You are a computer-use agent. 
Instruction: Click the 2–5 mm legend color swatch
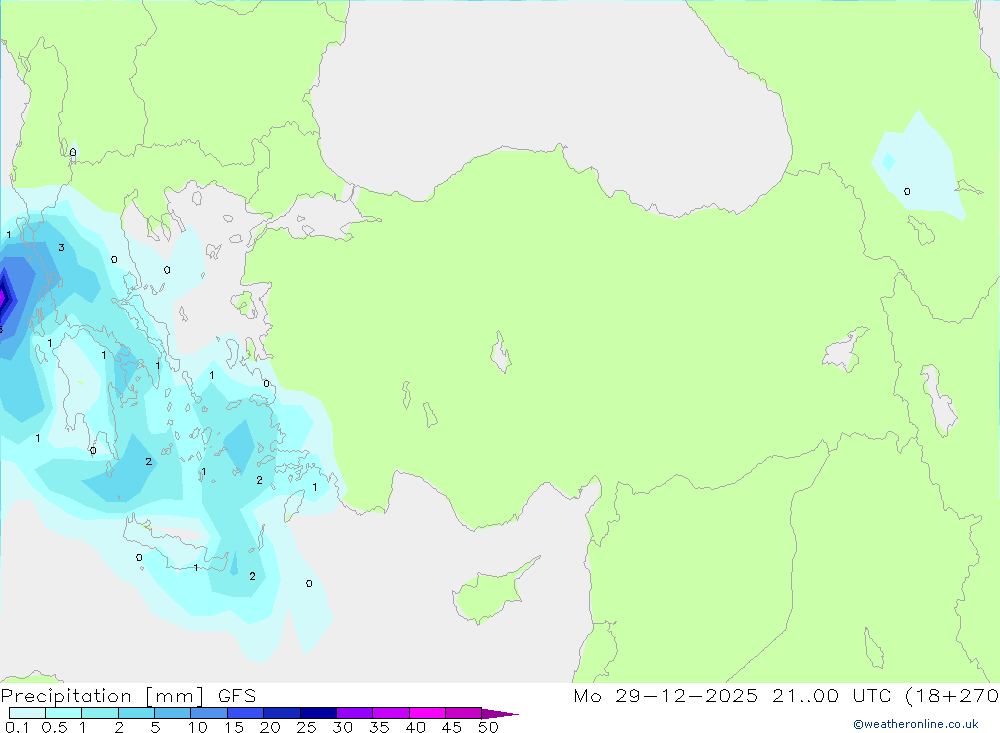[136, 713]
